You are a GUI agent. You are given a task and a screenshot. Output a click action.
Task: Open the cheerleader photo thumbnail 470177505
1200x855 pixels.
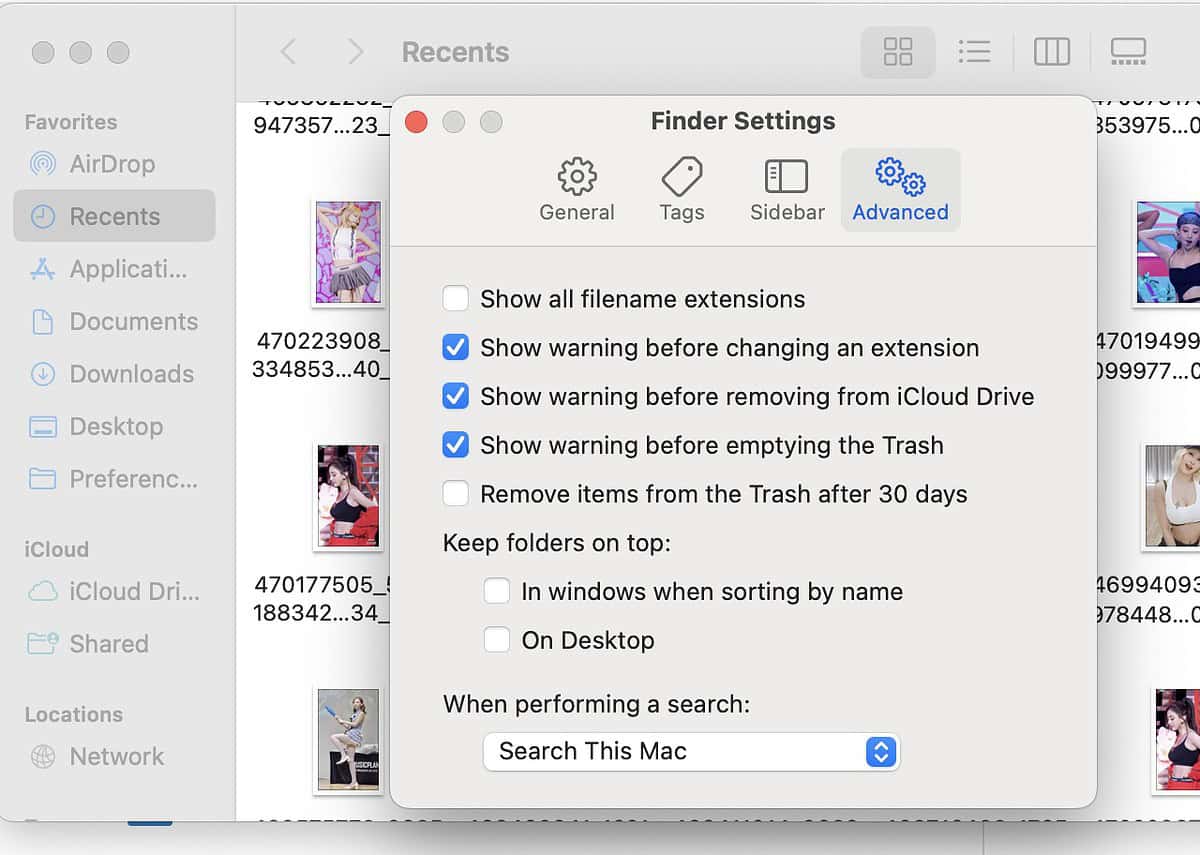point(347,495)
